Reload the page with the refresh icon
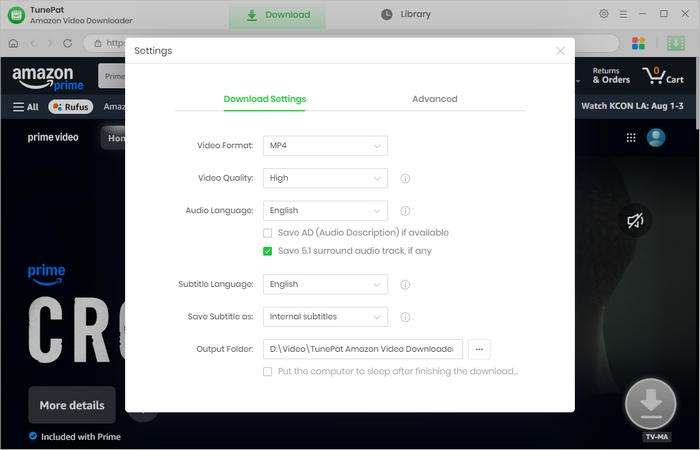 pos(67,43)
